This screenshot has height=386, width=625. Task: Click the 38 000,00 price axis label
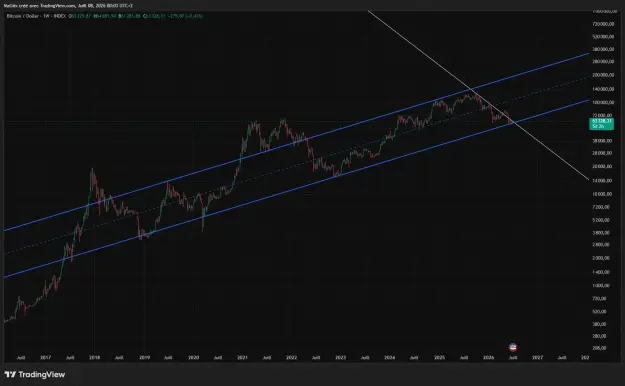point(602,141)
